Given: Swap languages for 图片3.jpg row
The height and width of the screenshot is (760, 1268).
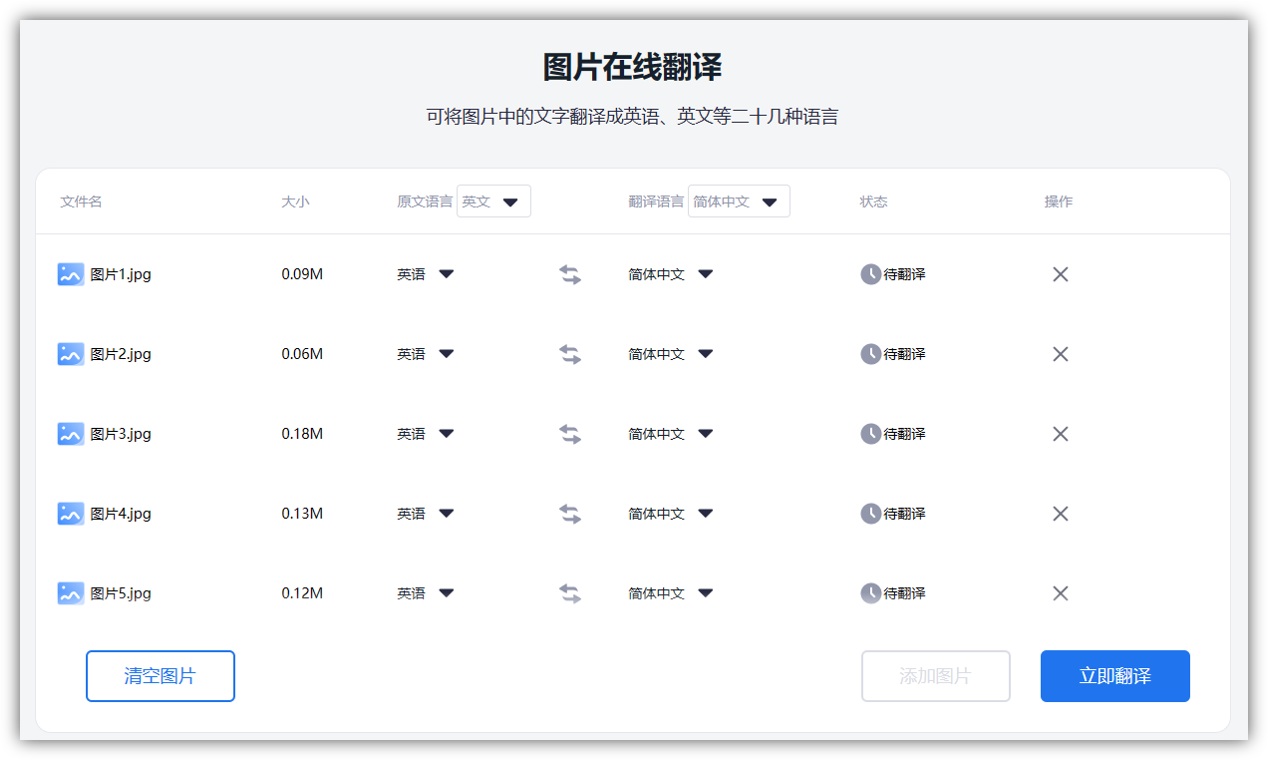Looking at the screenshot, I should pos(570,434).
